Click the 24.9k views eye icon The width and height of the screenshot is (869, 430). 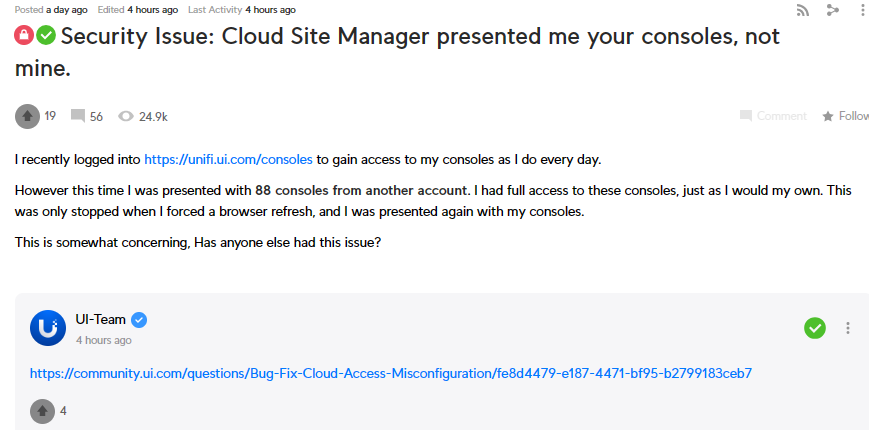coord(126,116)
